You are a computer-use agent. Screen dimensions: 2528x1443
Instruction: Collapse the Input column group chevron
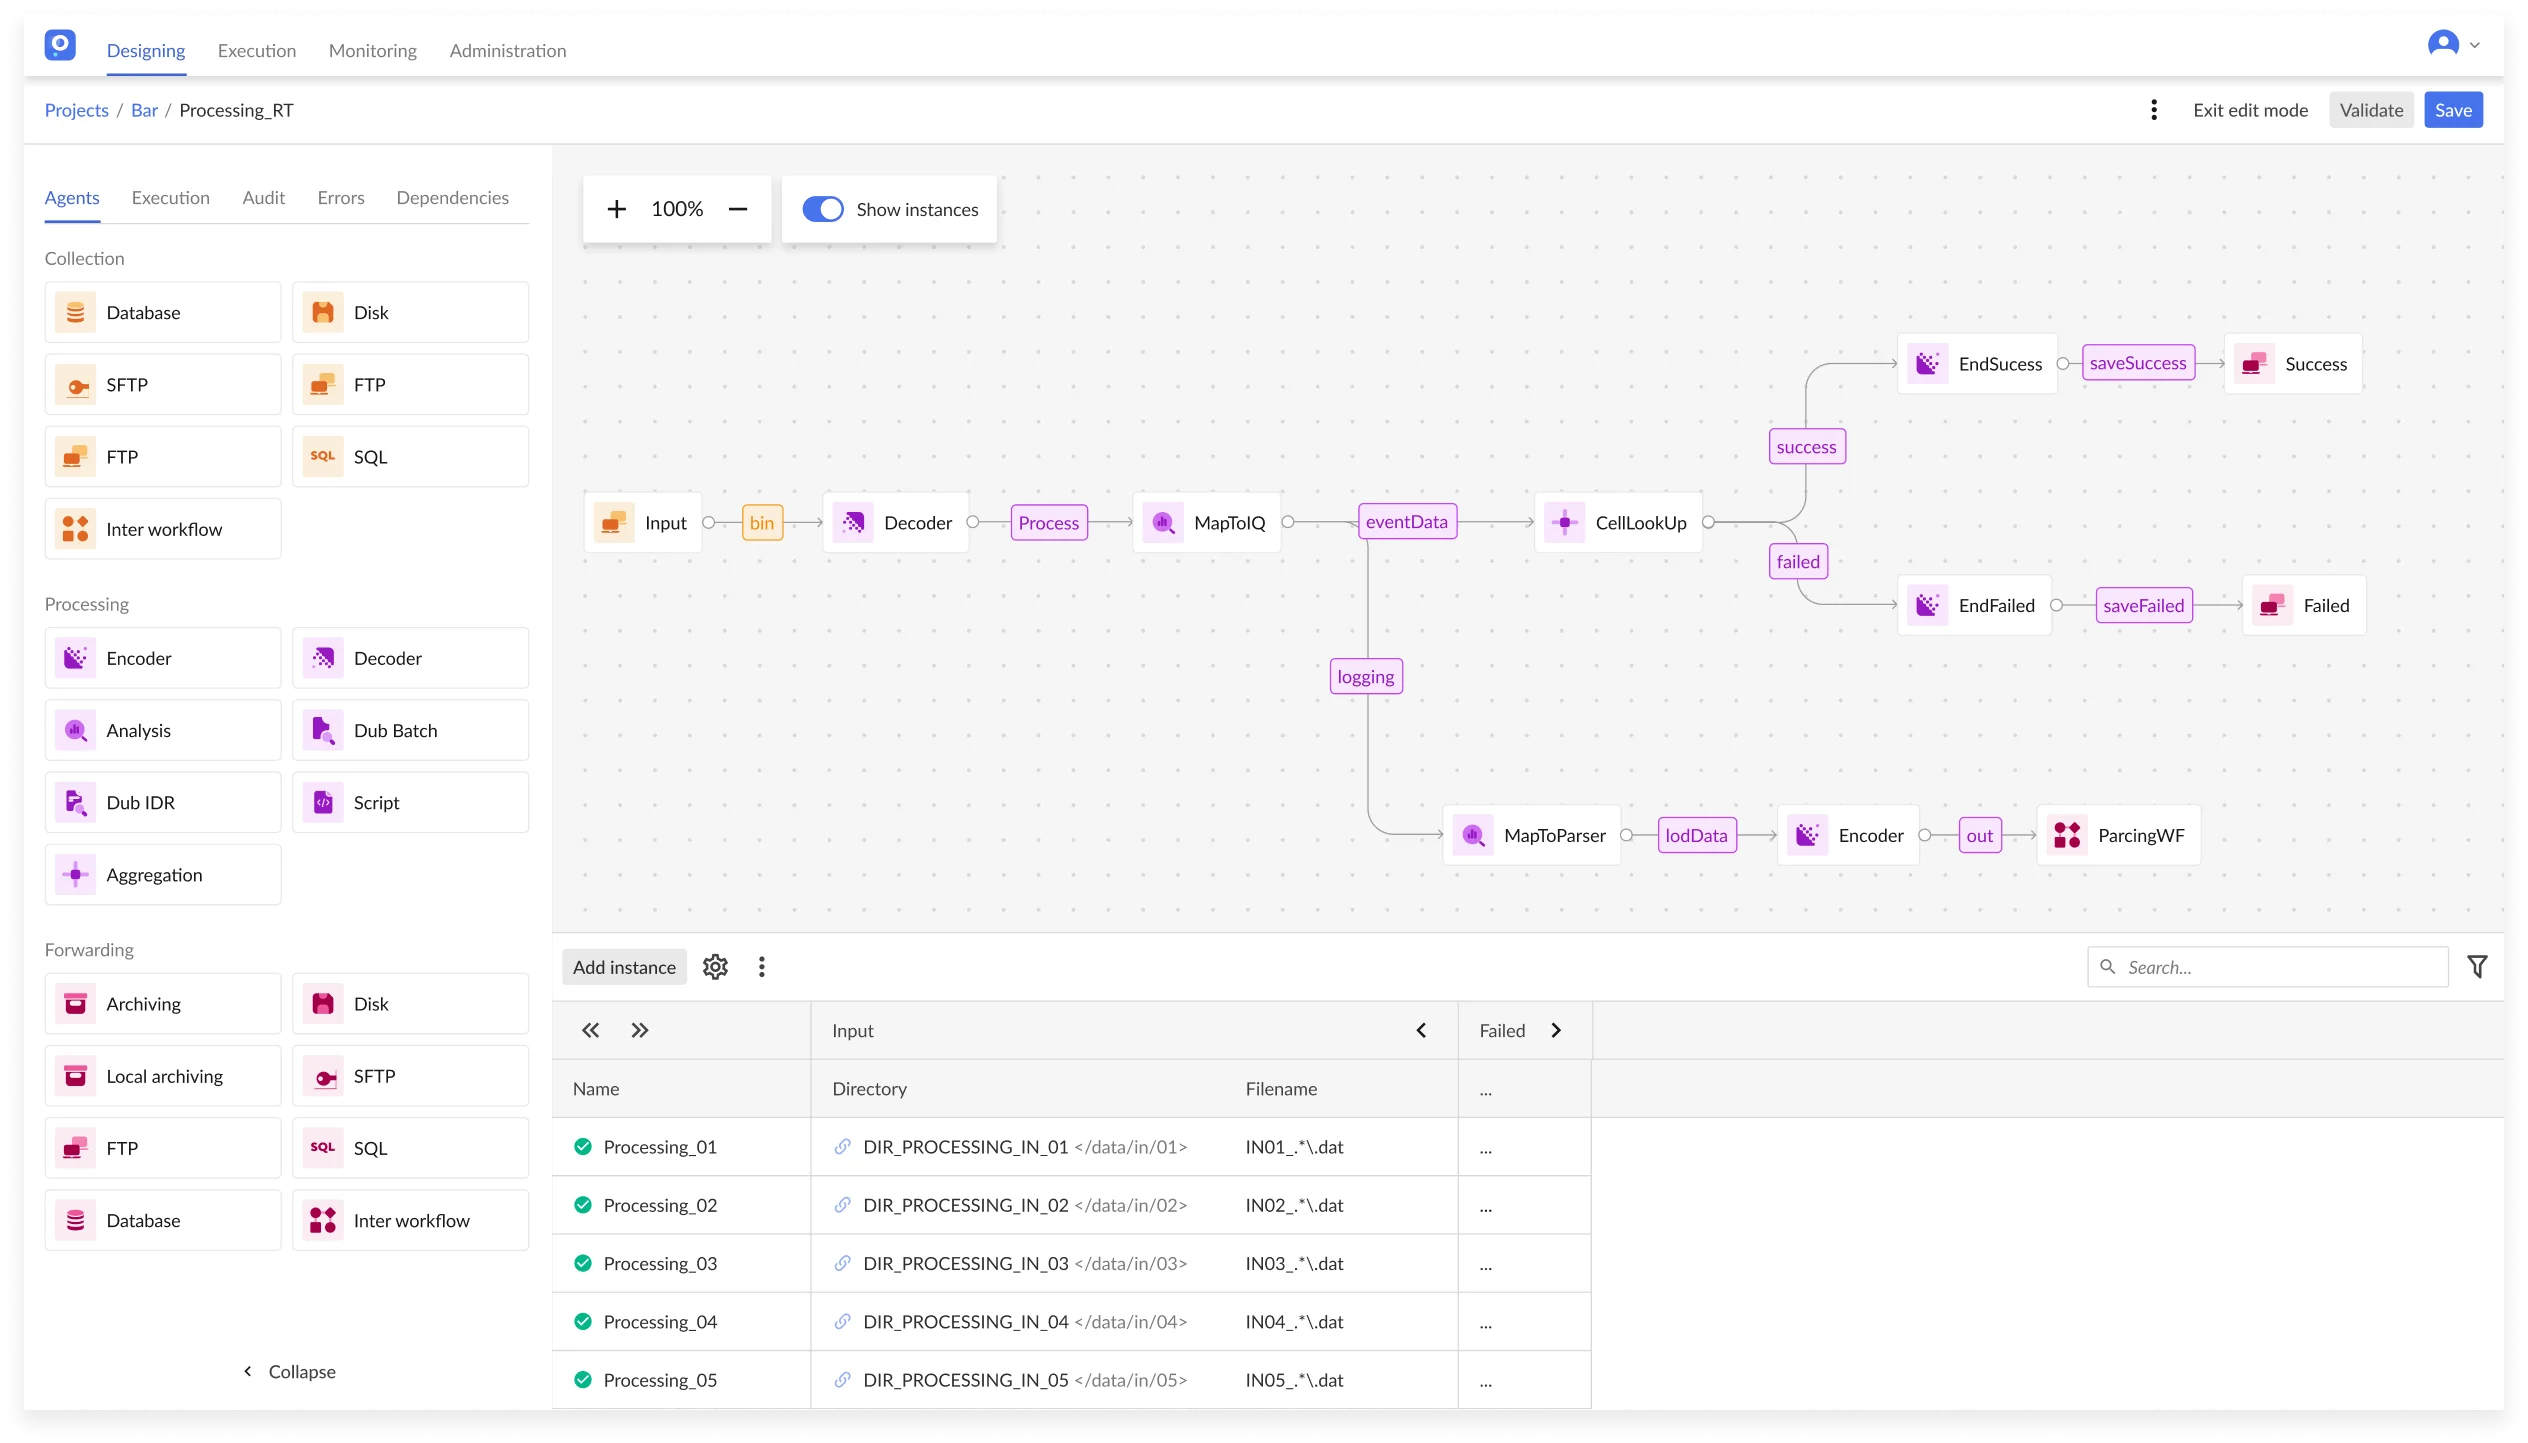point(1421,1030)
